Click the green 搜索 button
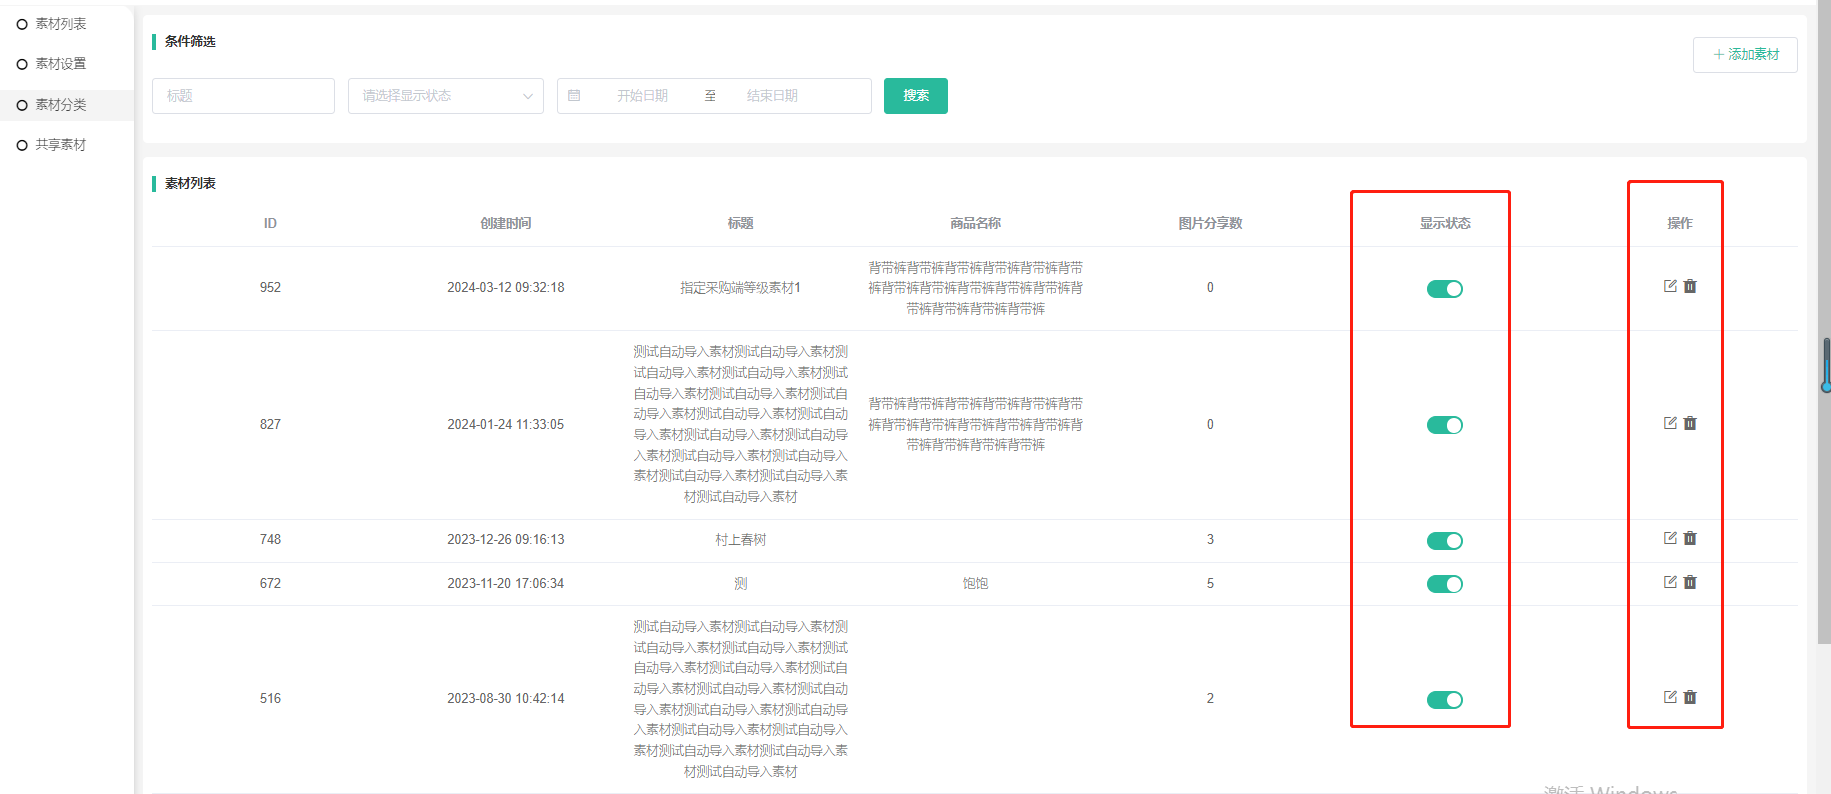The image size is (1831, 794). pyautogui.click(x=915, y=96)
